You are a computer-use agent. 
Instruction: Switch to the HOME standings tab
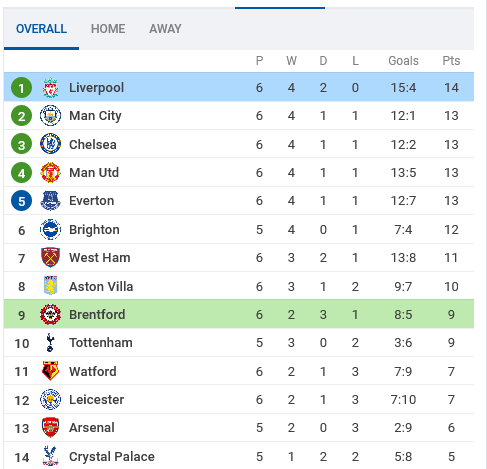108,29
